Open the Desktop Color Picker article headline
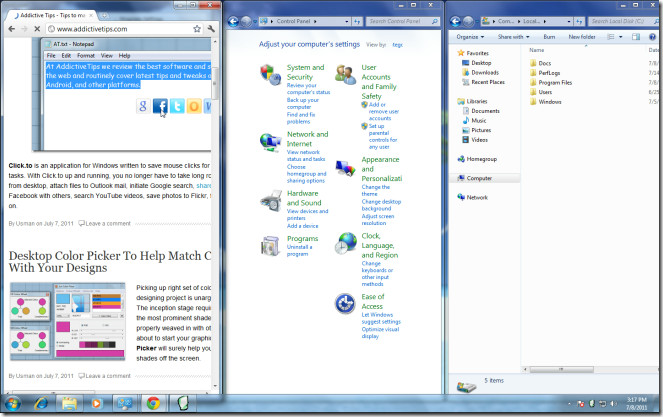Viewport: 663px width, 417px height. click(x=110, y=262)
